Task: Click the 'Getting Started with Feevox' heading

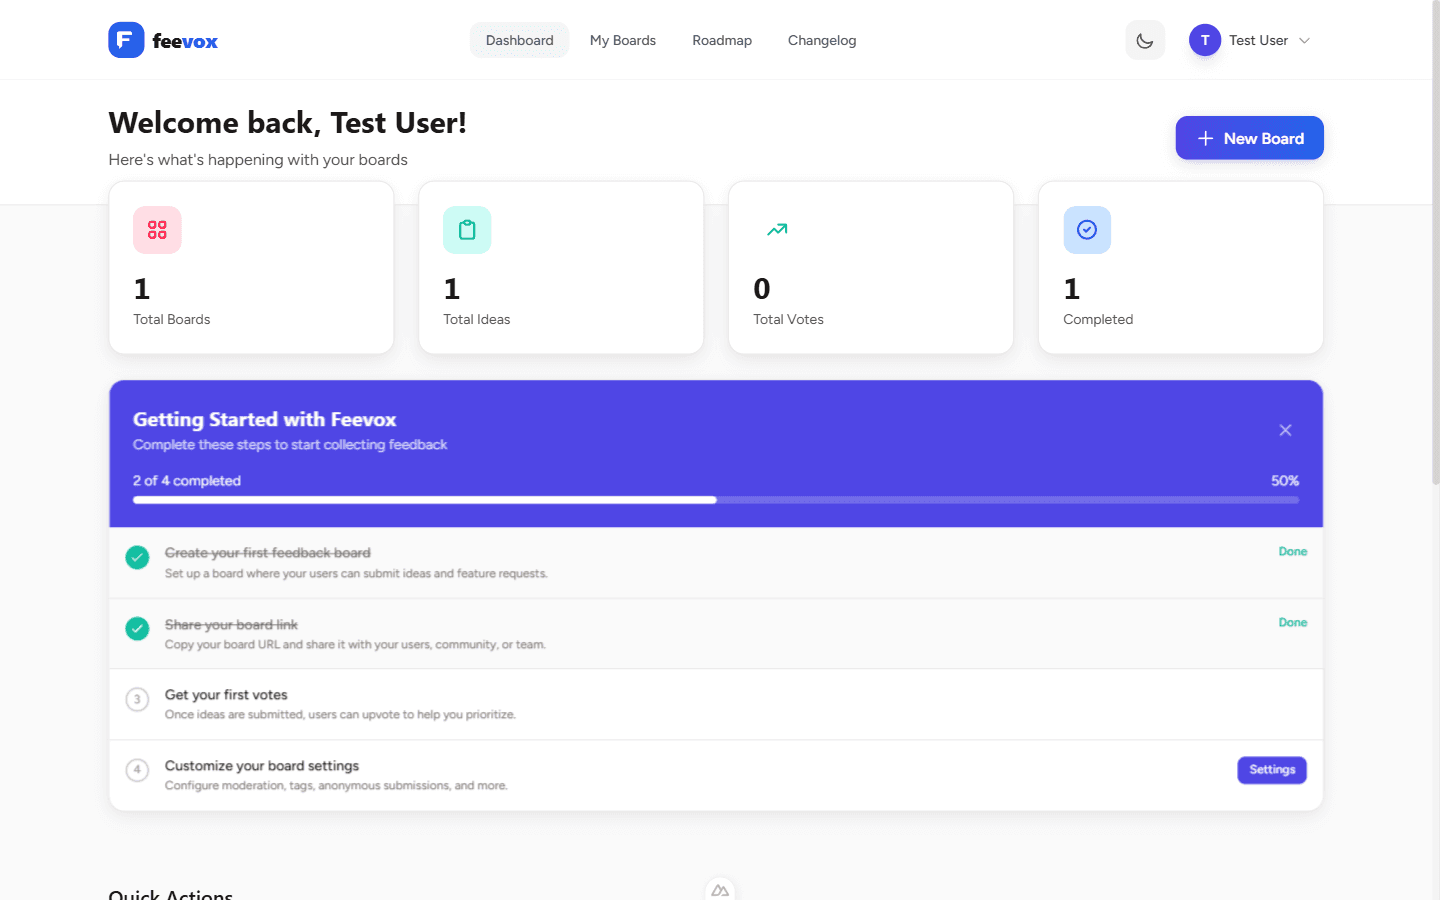Action: click(x=265, y=420)
